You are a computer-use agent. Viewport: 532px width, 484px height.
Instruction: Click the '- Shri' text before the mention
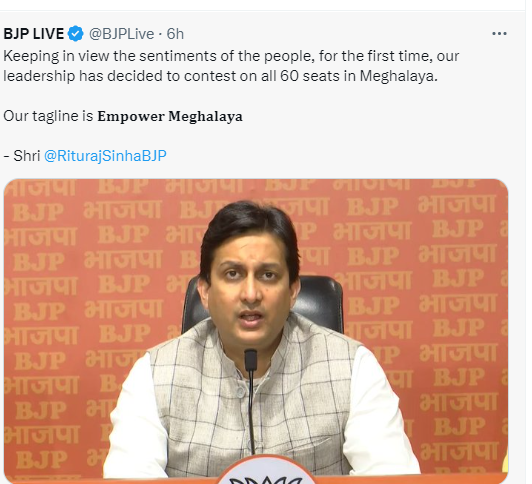pos(22,156)
